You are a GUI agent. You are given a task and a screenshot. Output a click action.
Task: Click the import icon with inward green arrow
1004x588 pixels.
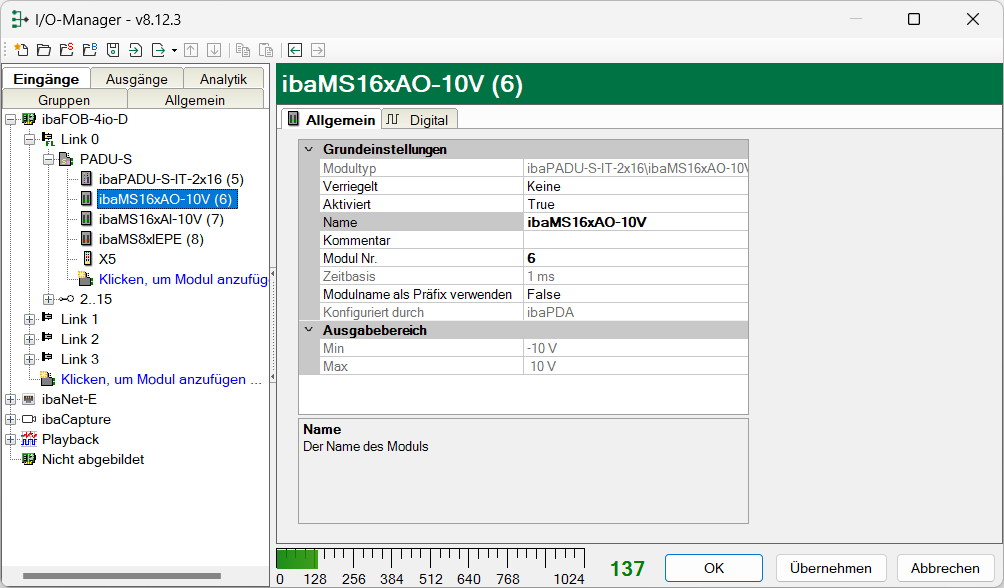click(x=135, y=50)
